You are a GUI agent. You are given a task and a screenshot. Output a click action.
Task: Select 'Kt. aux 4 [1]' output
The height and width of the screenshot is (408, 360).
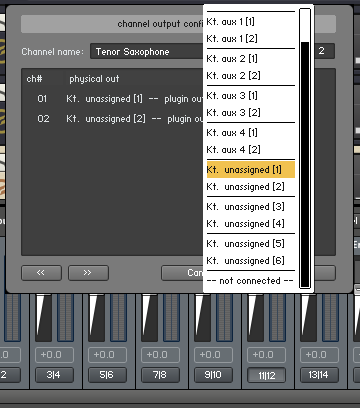[251, 133]
